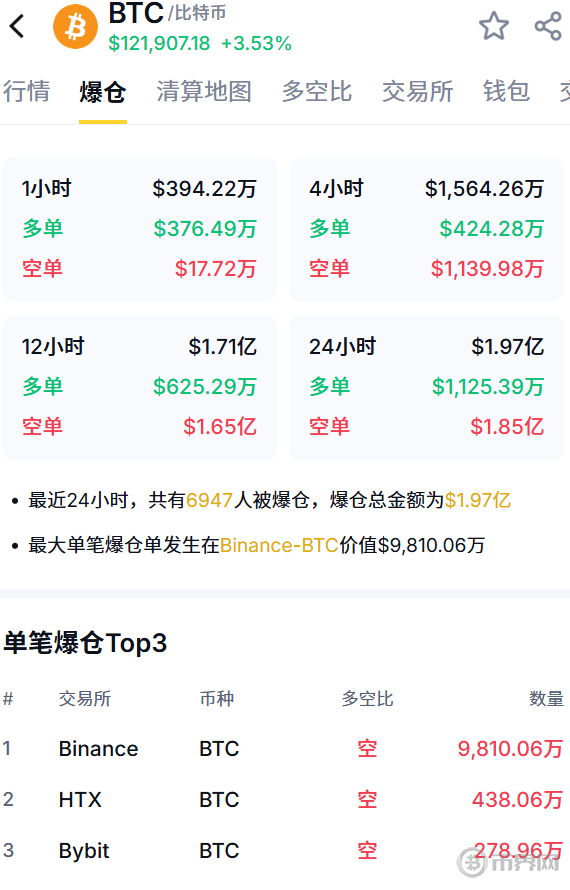This screenshot has height=890, width=570.
Task: Click the orange Bitcoin logo icon
Action: 76,27
